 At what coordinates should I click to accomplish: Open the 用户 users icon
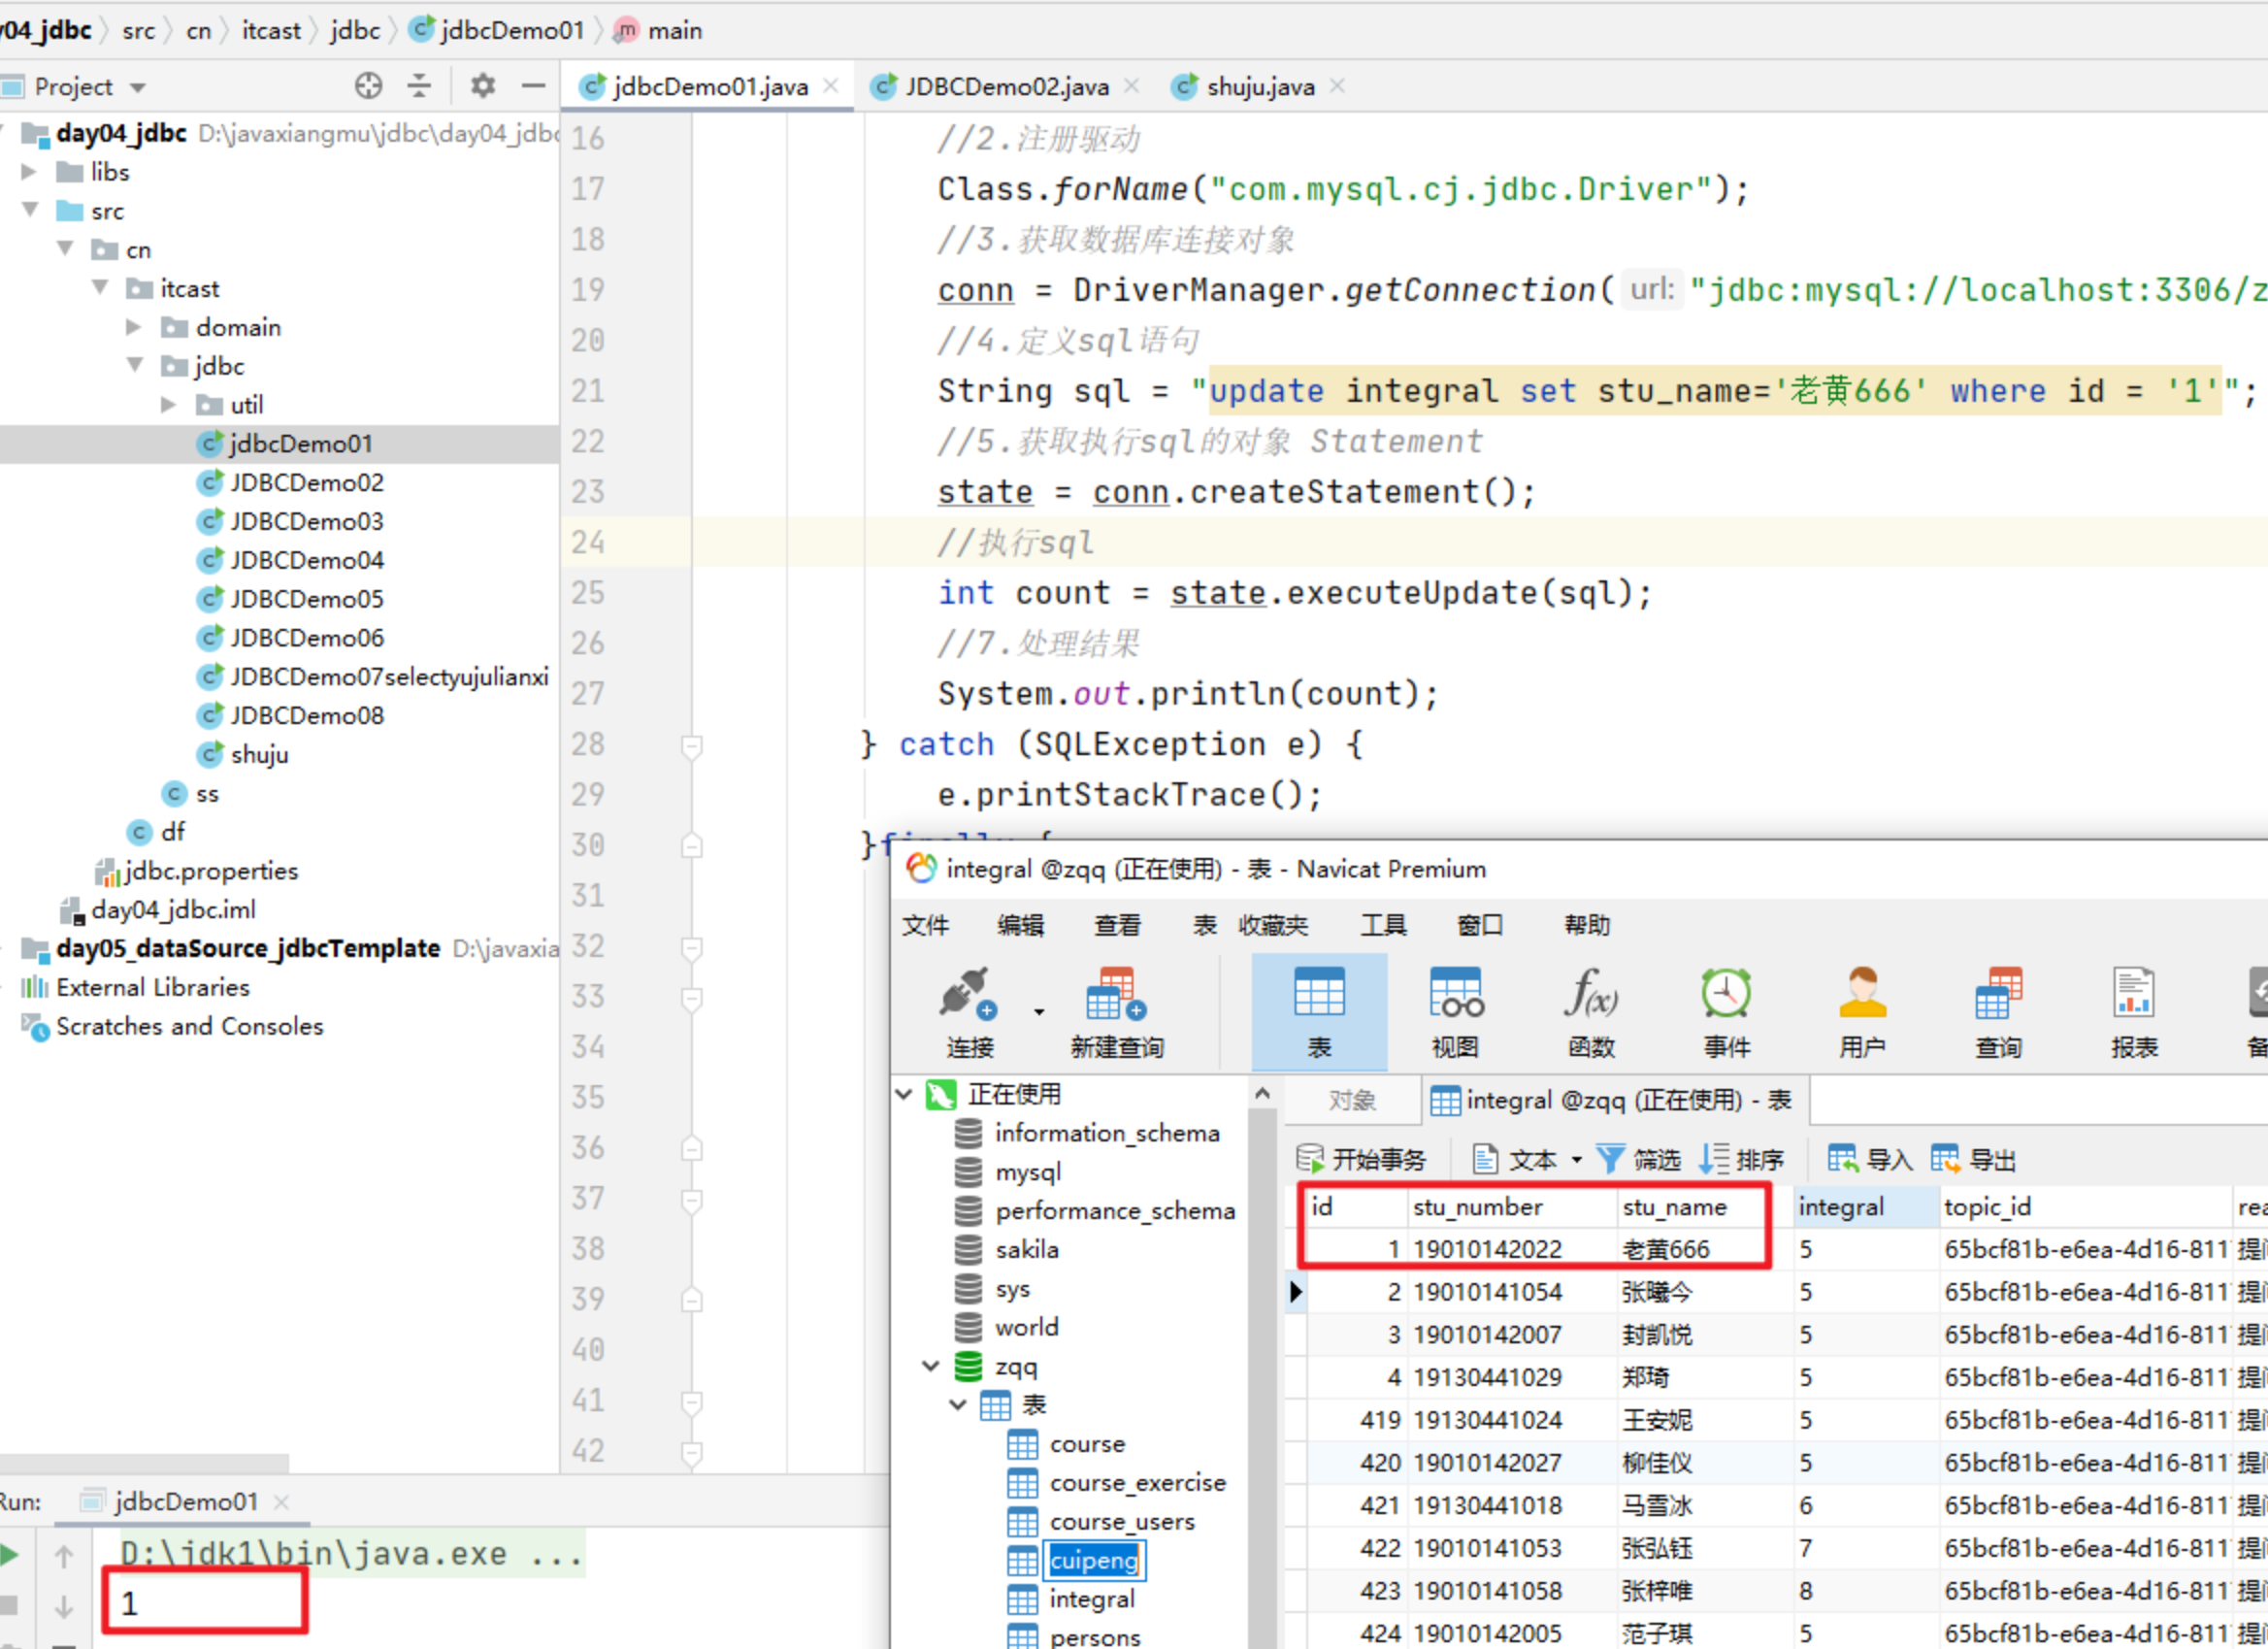point(1862,1012)
